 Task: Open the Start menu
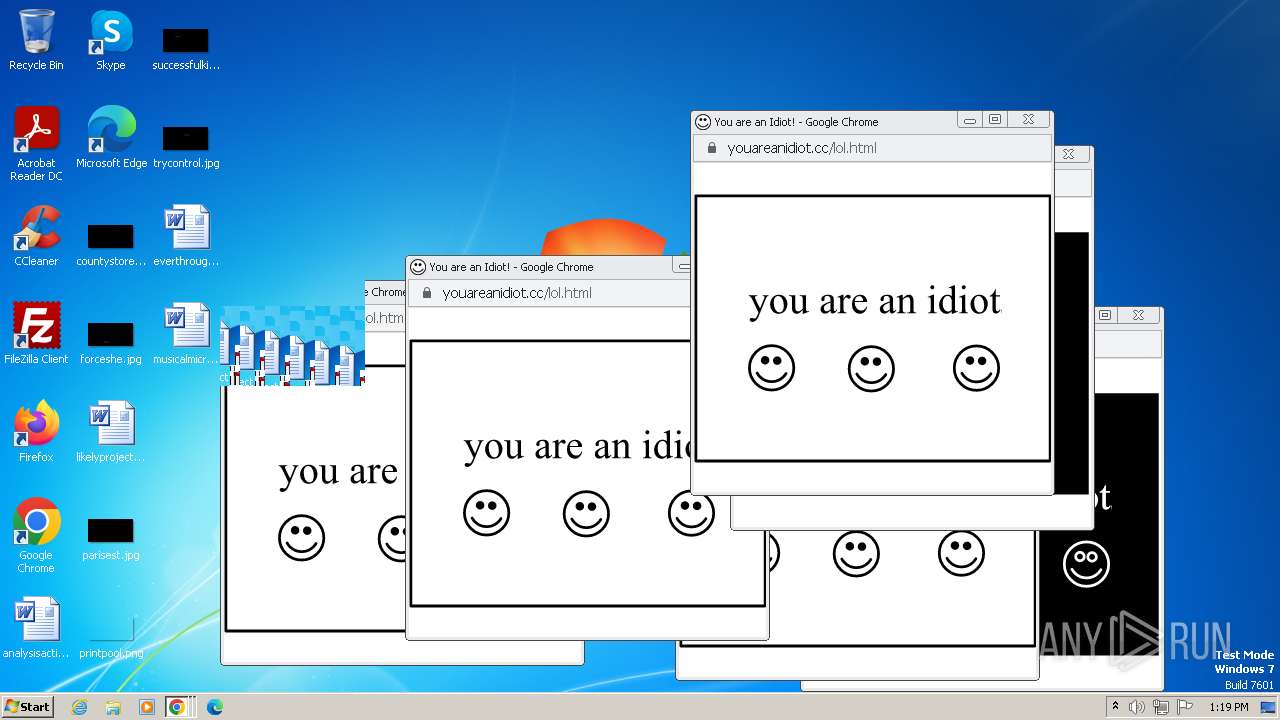(27, 706)
